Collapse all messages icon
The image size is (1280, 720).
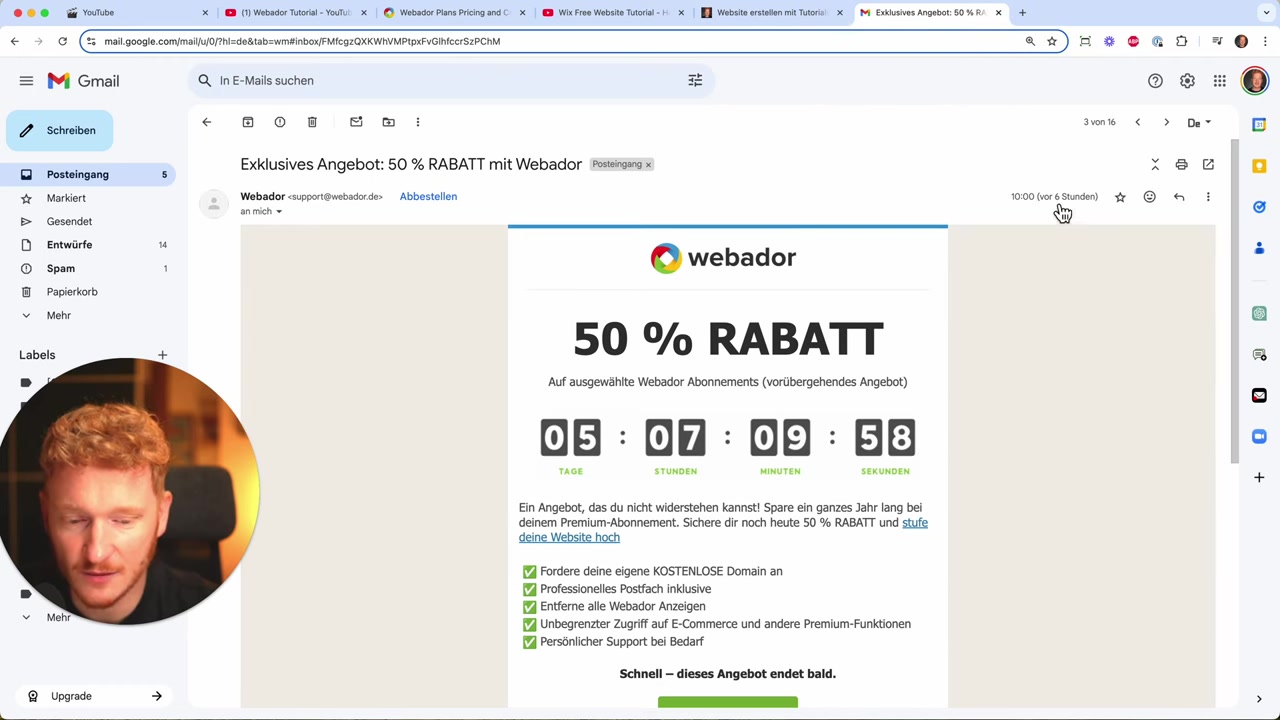coord(1155,164)
